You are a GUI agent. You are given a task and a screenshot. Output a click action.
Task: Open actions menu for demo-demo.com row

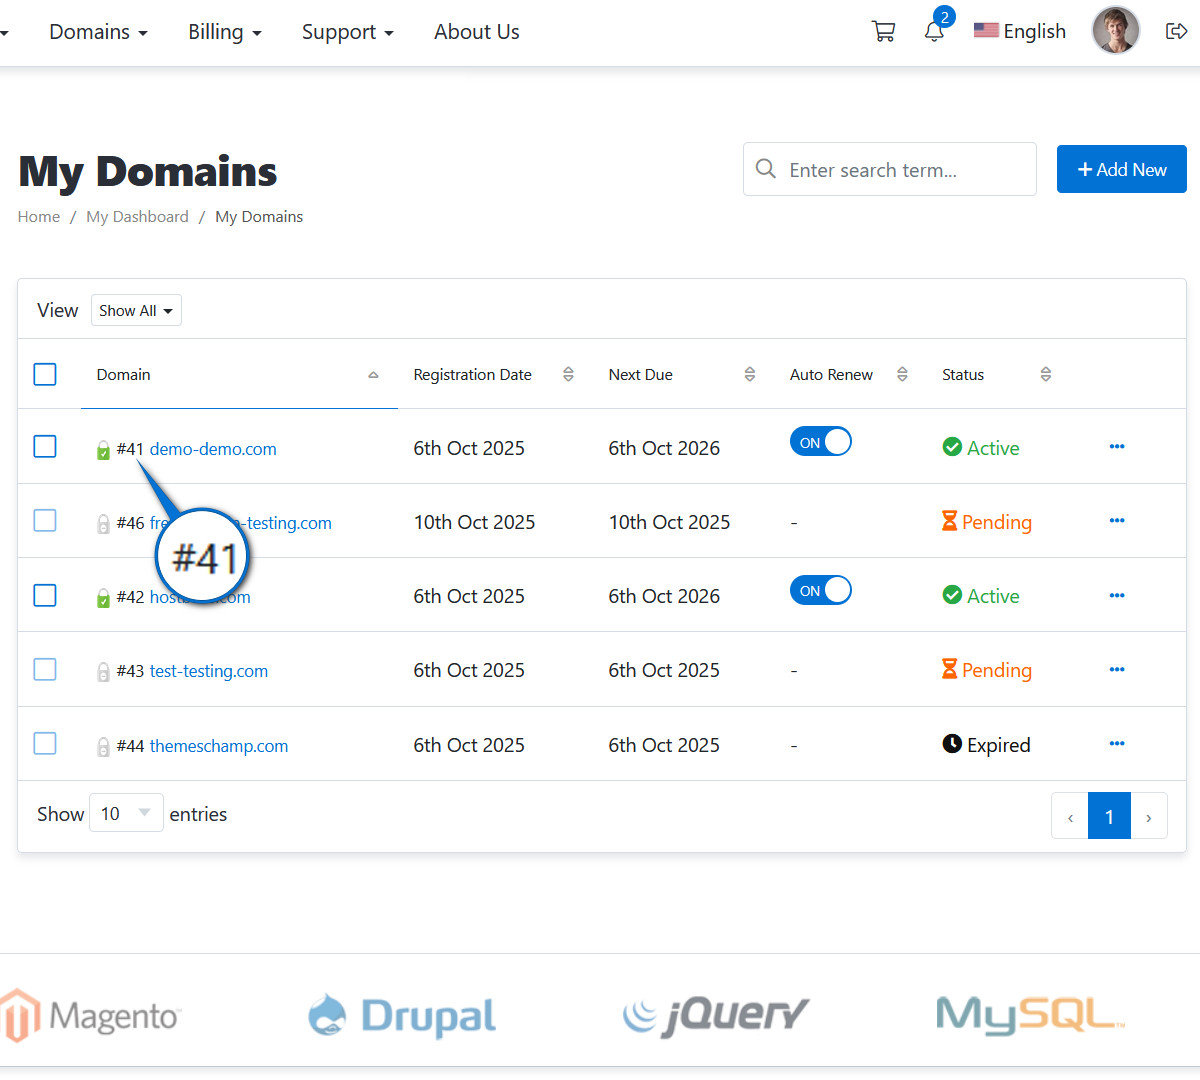tap(1117, 447)
